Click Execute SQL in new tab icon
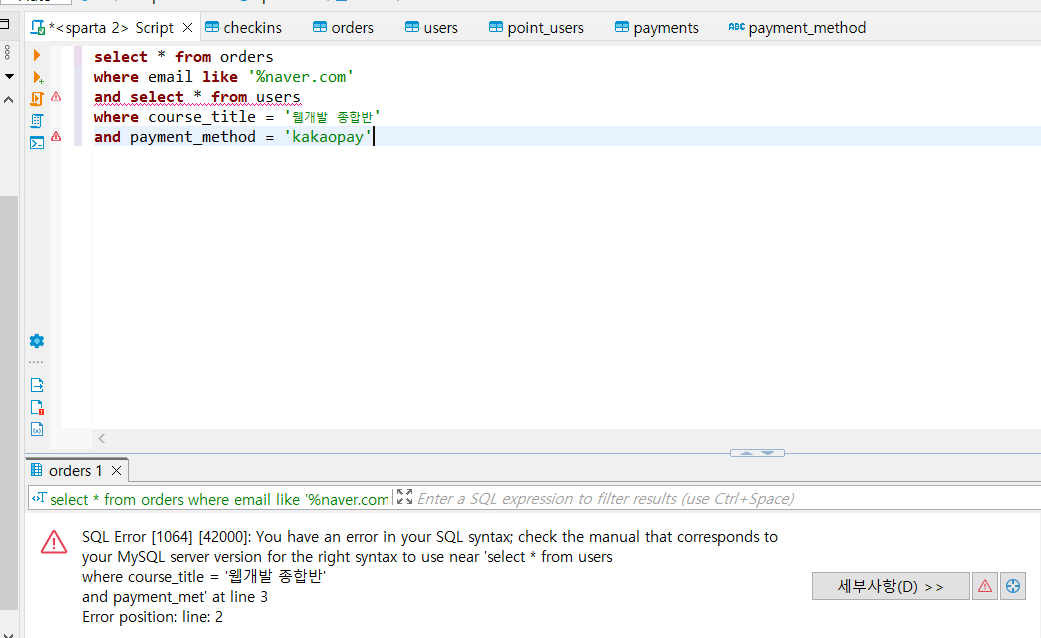 pos(38,77)
